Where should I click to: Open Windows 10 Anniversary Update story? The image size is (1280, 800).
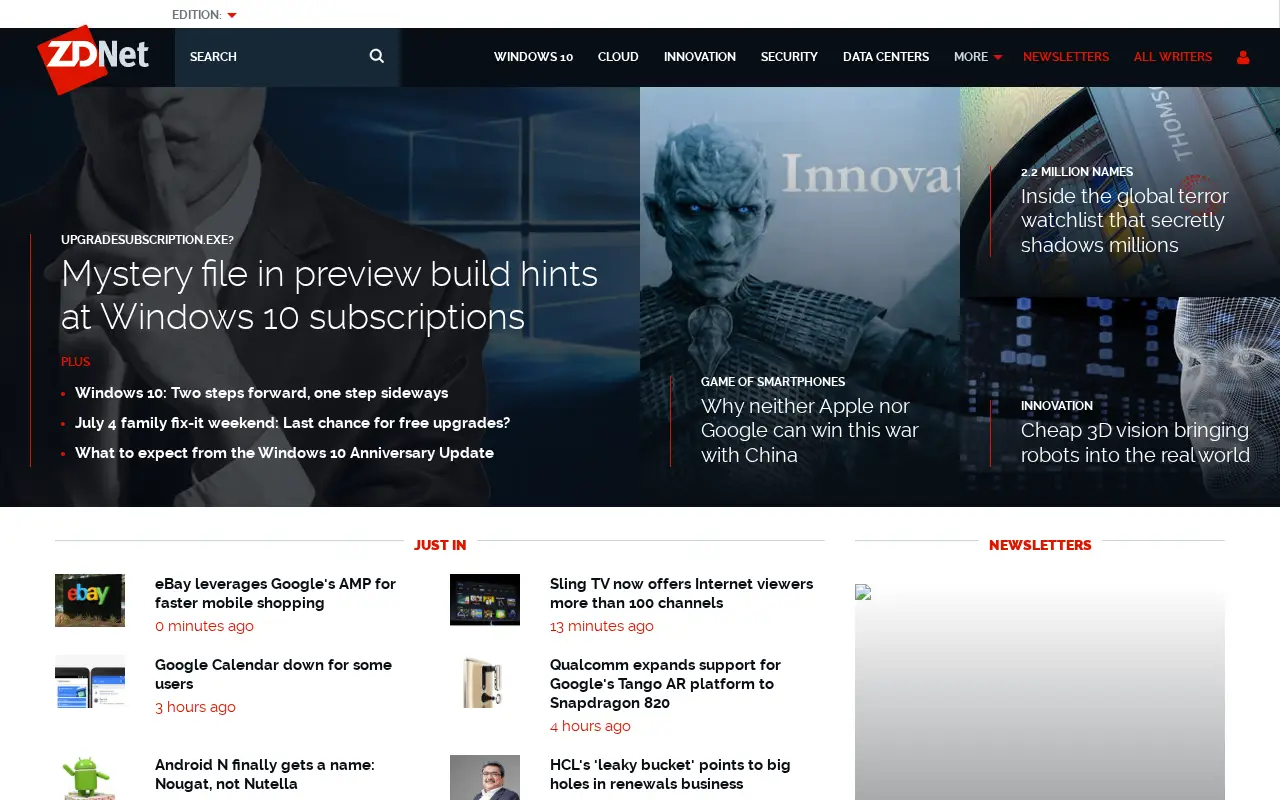click(x=284, y=453)
